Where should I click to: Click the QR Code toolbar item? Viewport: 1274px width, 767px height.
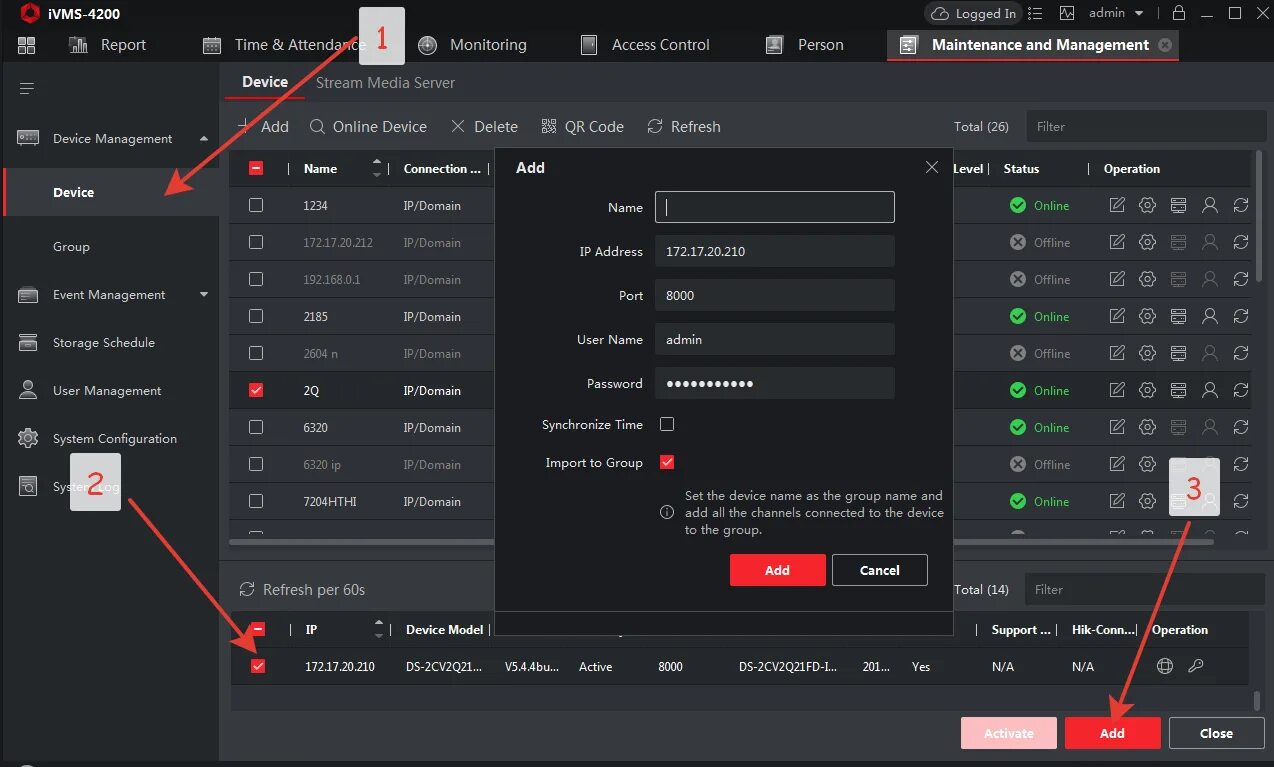[582, 127]
